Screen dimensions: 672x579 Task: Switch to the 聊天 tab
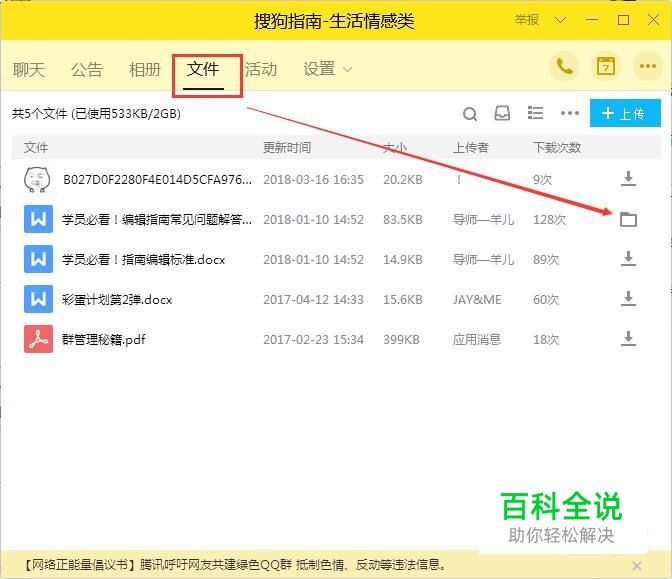point(29,69)
